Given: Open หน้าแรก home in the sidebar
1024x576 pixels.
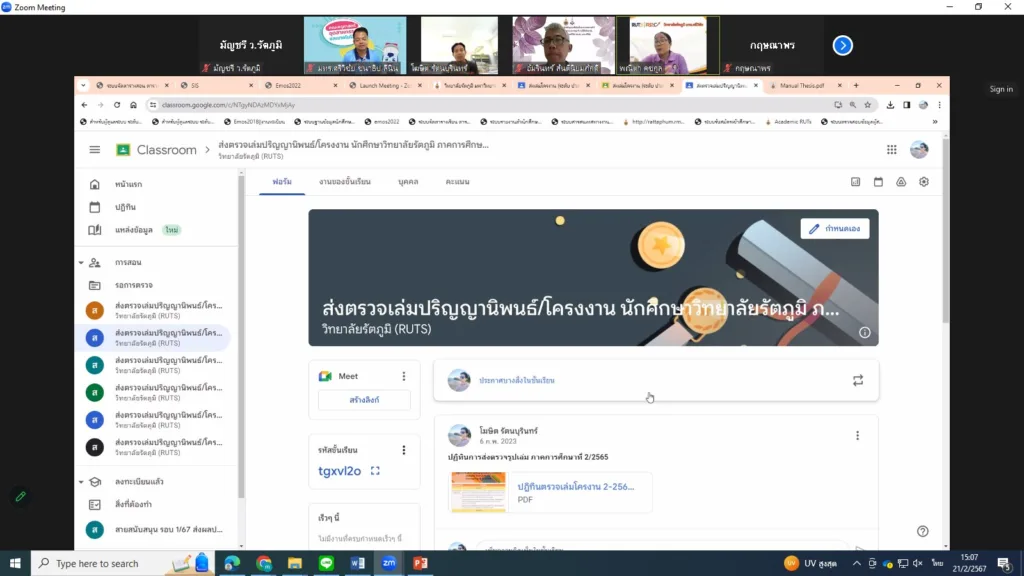Looking at the screenshot, I should (x=129, y=184).
